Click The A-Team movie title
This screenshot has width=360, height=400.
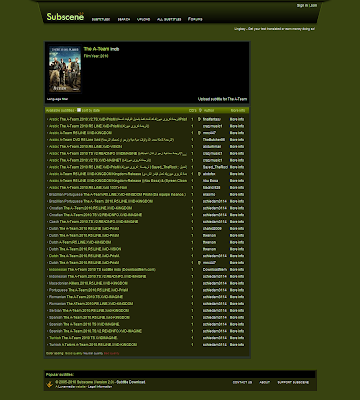coord(97,49)
